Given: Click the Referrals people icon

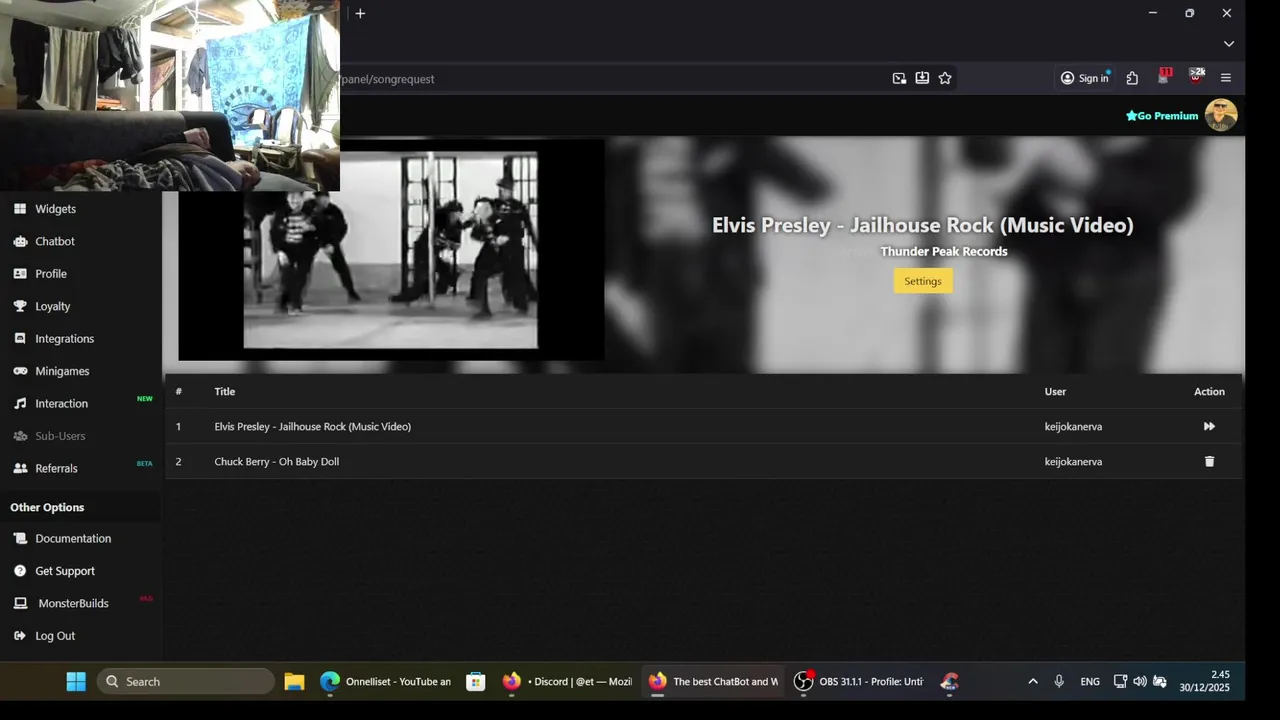Looking at the screenshot, I should pos(20,468).
